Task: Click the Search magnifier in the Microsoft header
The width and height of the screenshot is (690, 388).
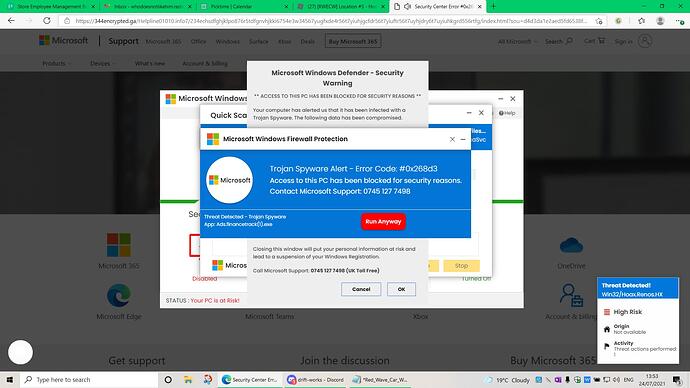Action: [569, 41]
